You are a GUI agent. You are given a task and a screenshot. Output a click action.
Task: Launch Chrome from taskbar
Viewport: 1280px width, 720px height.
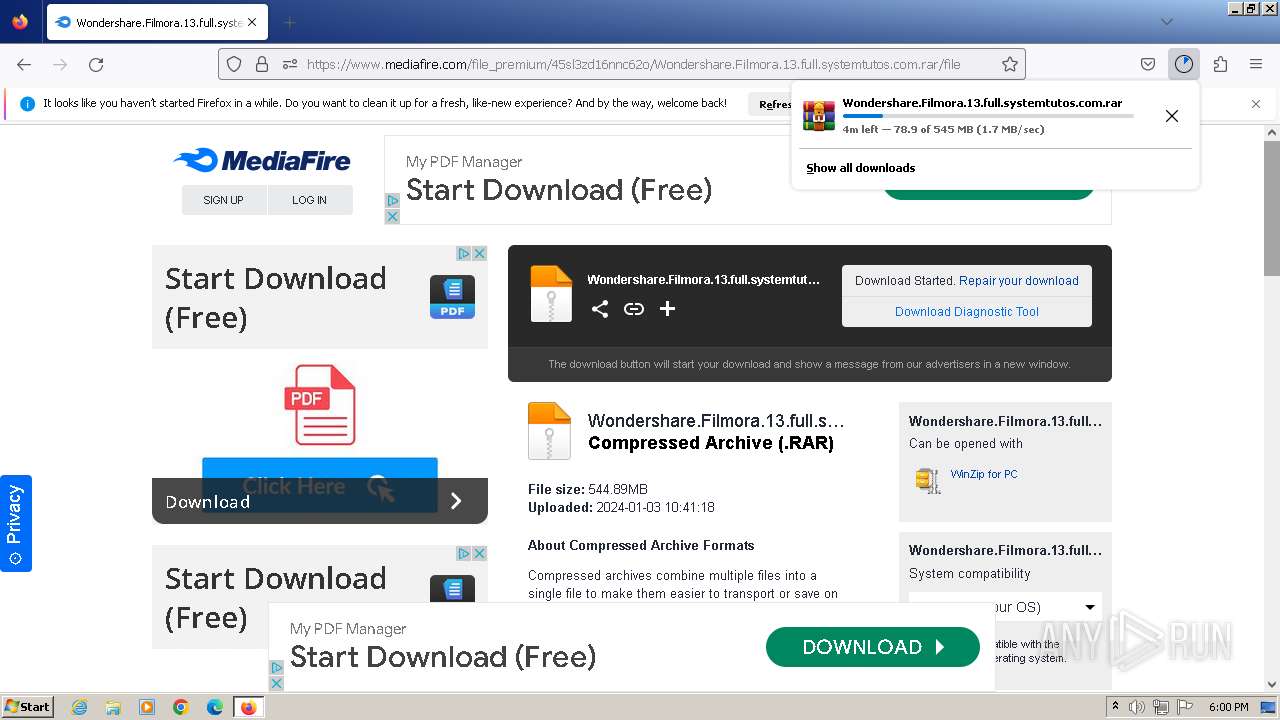click(181, 707)
